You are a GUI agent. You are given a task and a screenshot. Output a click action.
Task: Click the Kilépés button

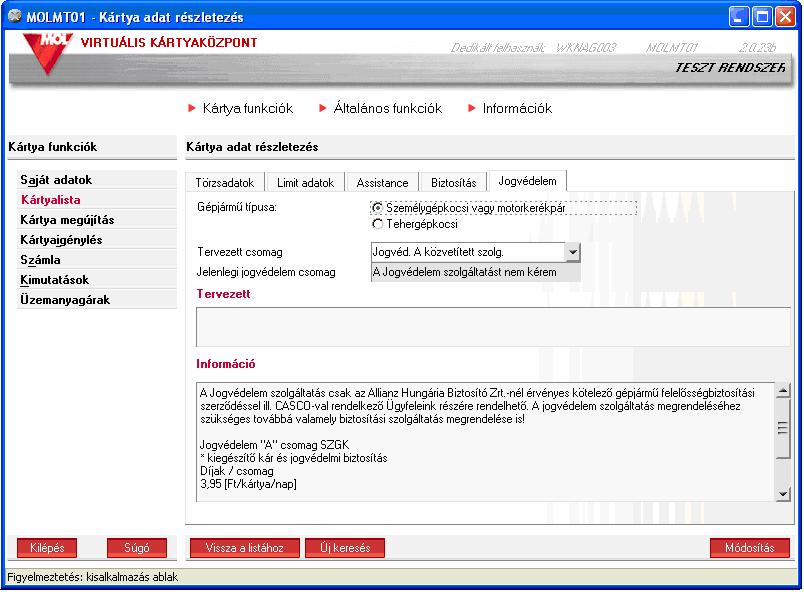pyautogui.click(x=47, y=547)
